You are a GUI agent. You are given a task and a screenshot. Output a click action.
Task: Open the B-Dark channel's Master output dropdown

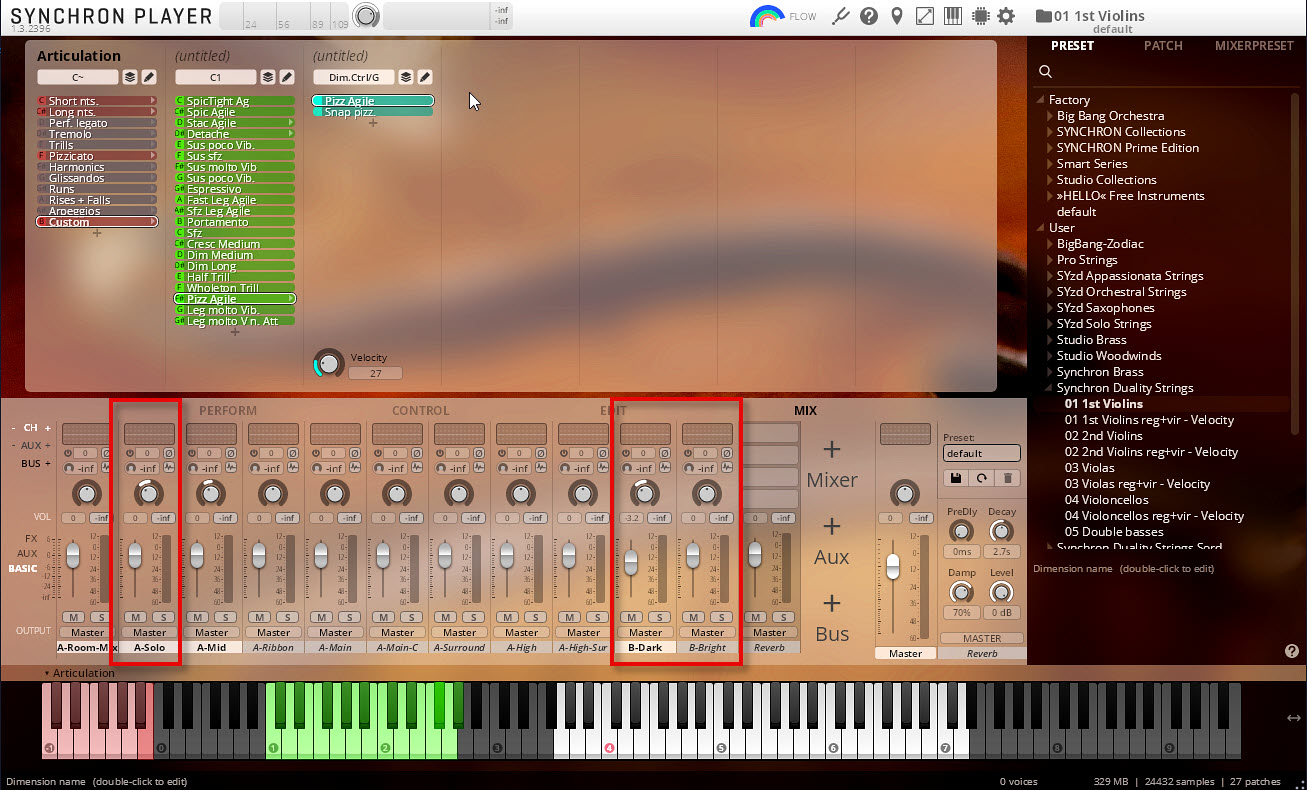(x=645, y=632)
